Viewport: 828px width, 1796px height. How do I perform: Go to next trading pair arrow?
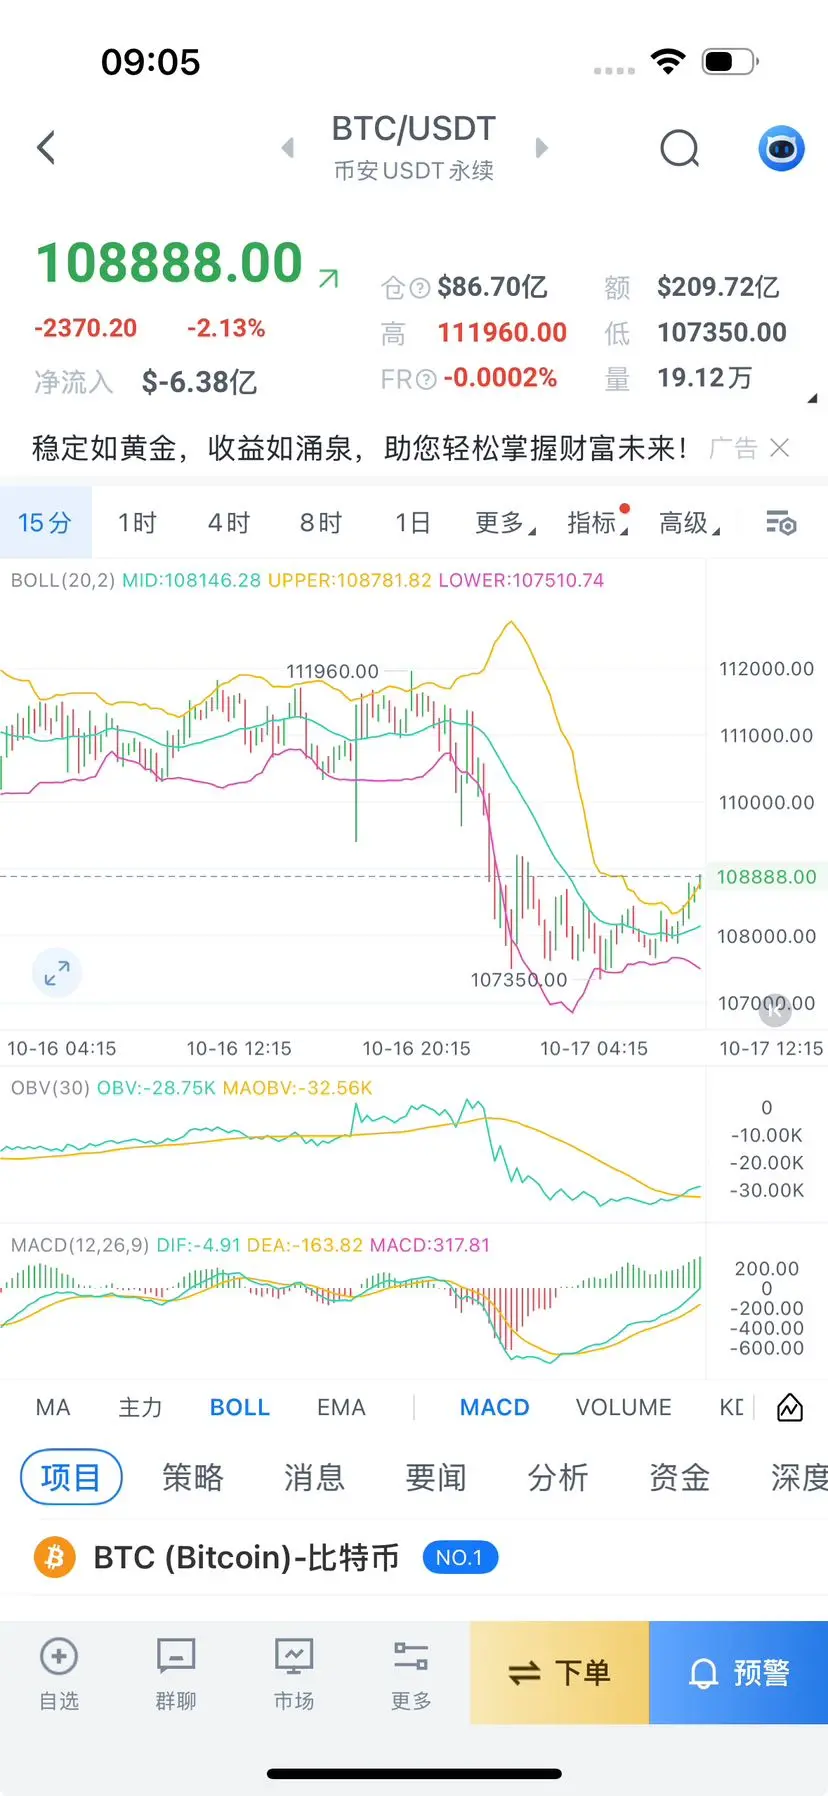point(542,148)
